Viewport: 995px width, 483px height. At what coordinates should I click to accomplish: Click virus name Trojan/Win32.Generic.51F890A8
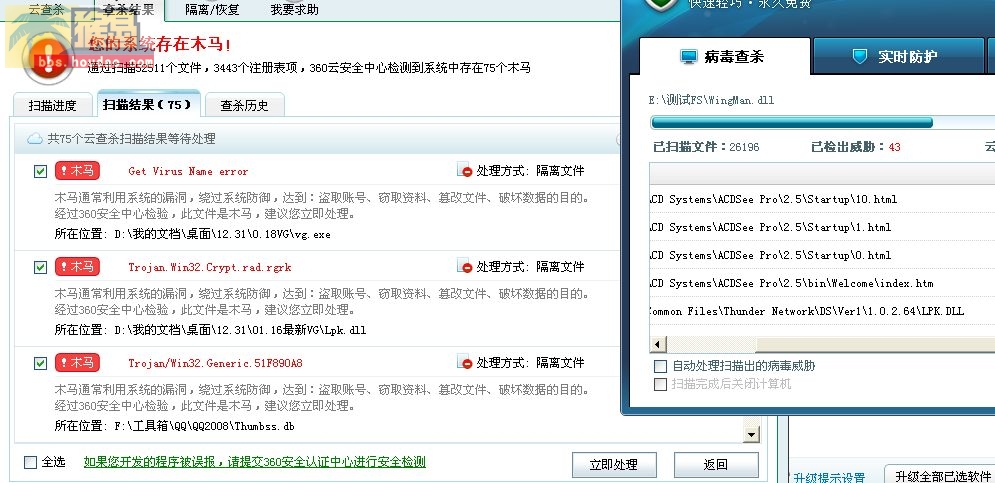coord(215,363)
